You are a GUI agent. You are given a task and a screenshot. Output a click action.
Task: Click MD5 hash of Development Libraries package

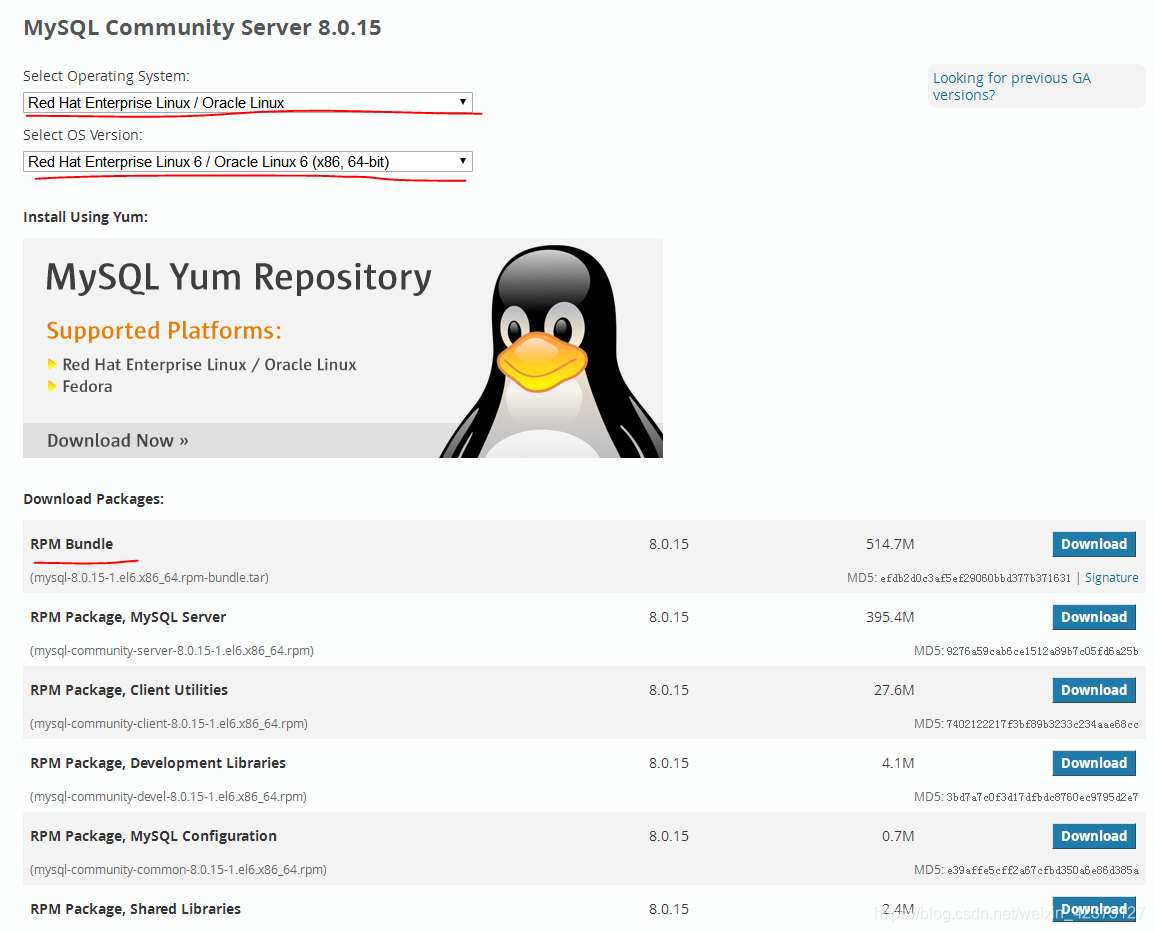pyautogui.click(x=1042, y=797)
